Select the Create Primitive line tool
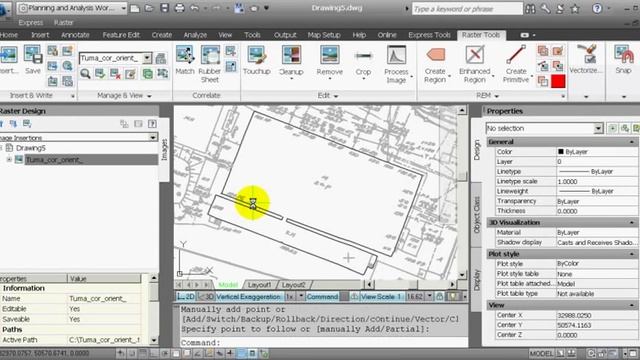This screenshot has height=360, width=640. pyautogui.click(x=516, y=64)
